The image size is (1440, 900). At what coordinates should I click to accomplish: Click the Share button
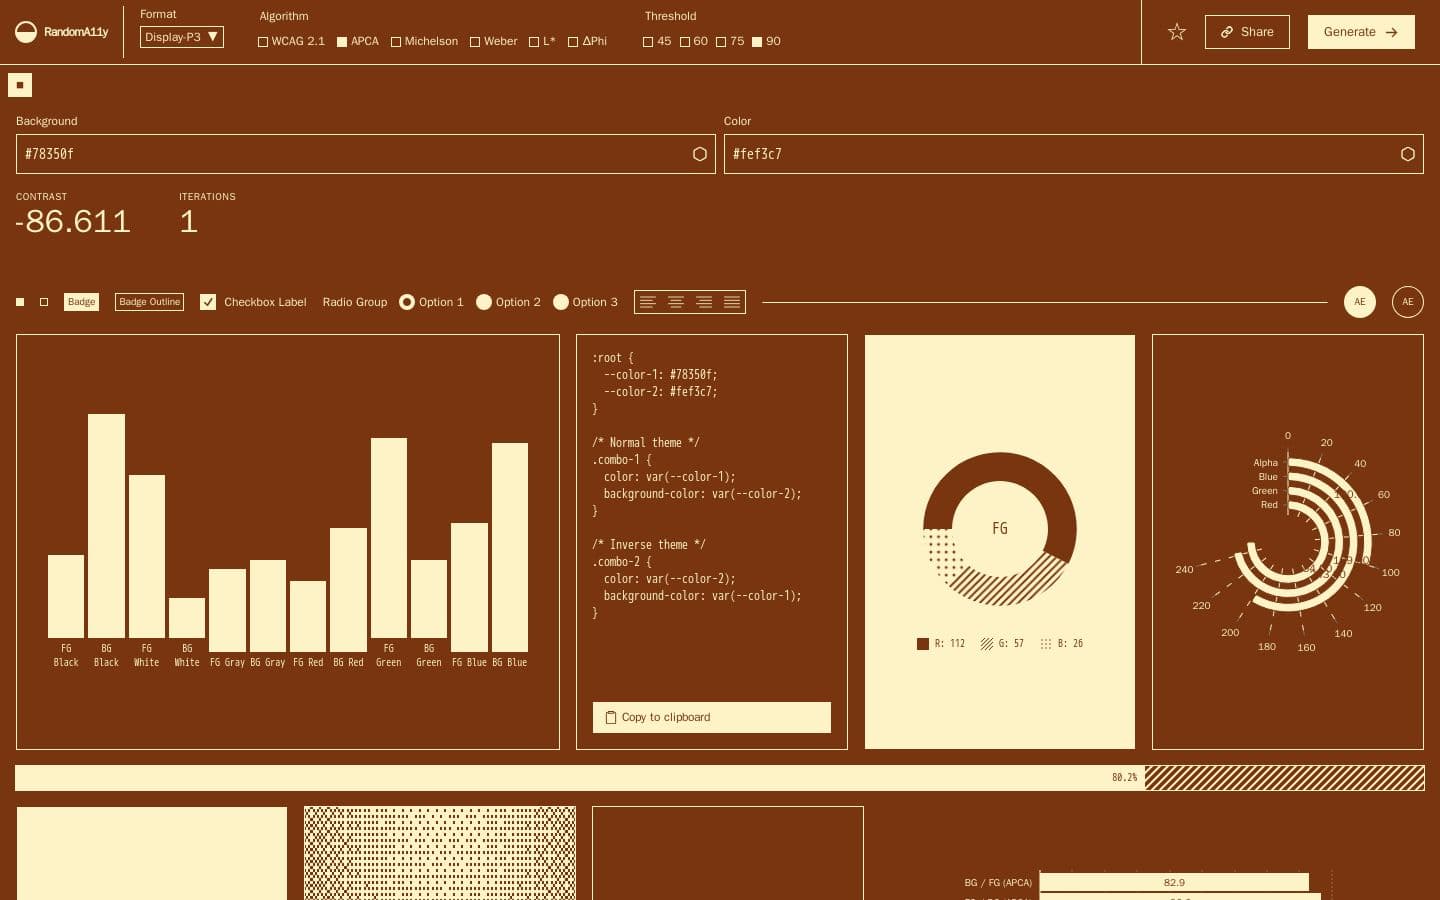[x=1247, y=32]
